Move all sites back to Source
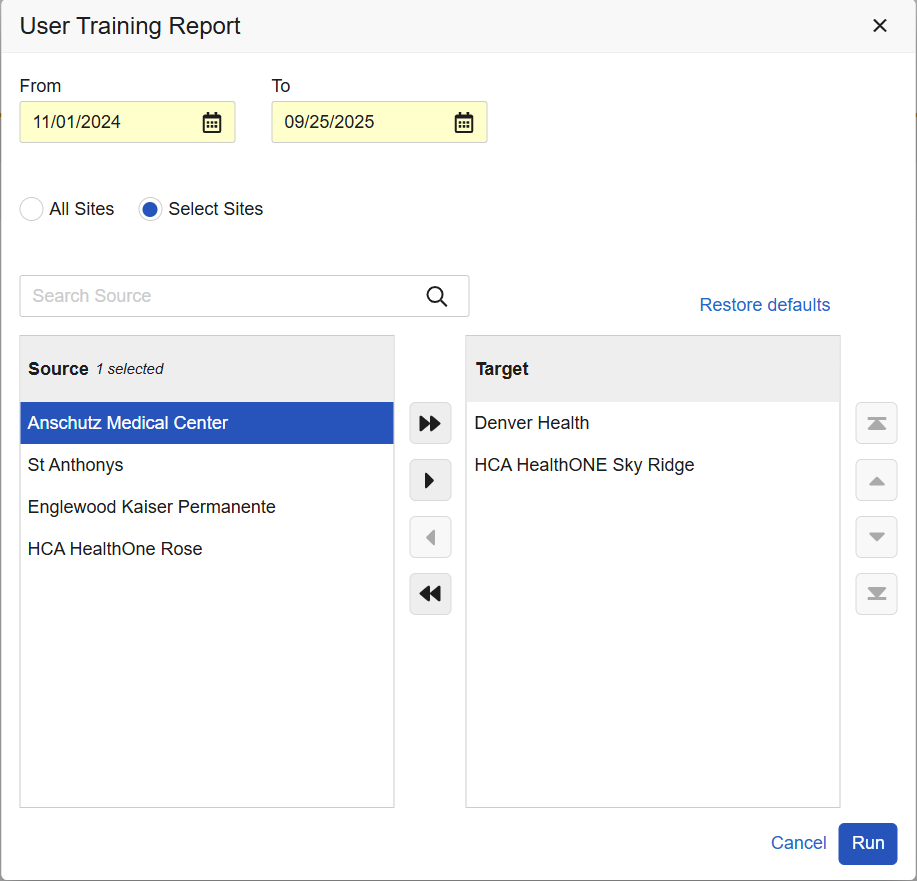This screenshot has width=917, height=881. pyautogui.click(x=430, y=594)
